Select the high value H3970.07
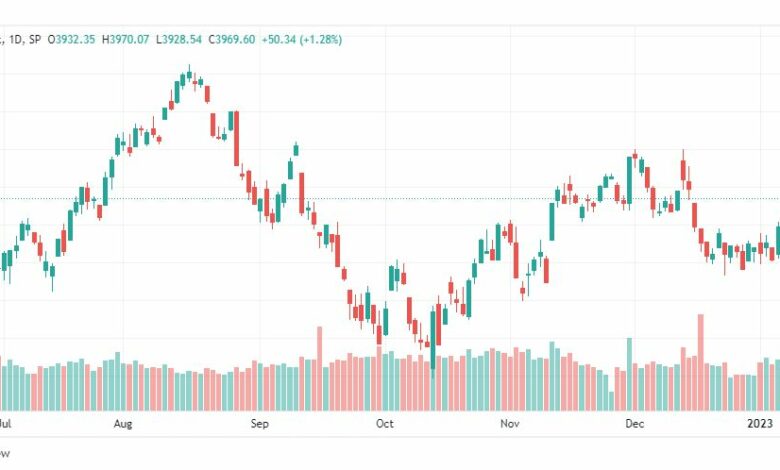 (x=125, y=39)
